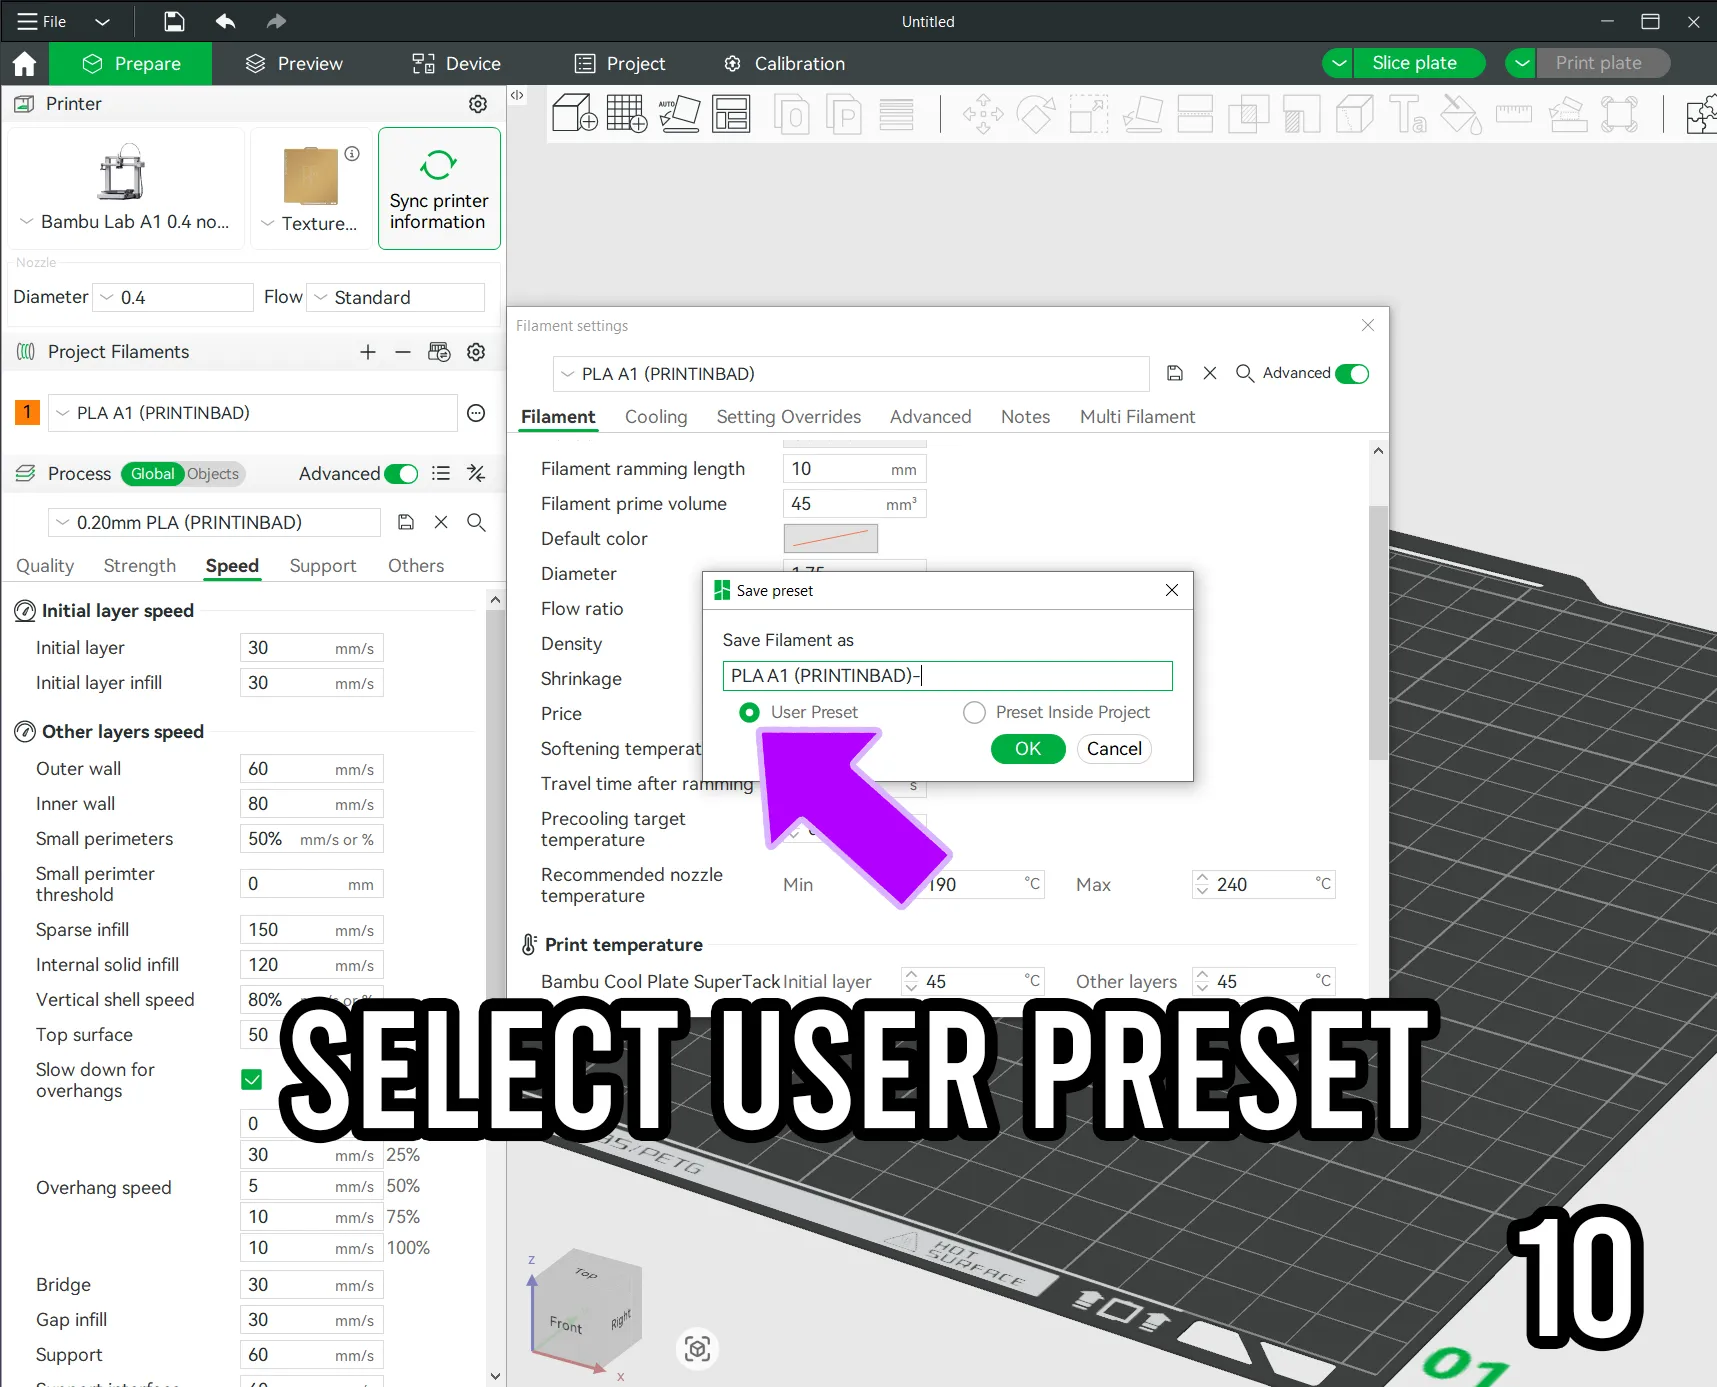Open Setting Overrides tab
Viewport: 1717px width, 1387px height.
coord(789,417)
